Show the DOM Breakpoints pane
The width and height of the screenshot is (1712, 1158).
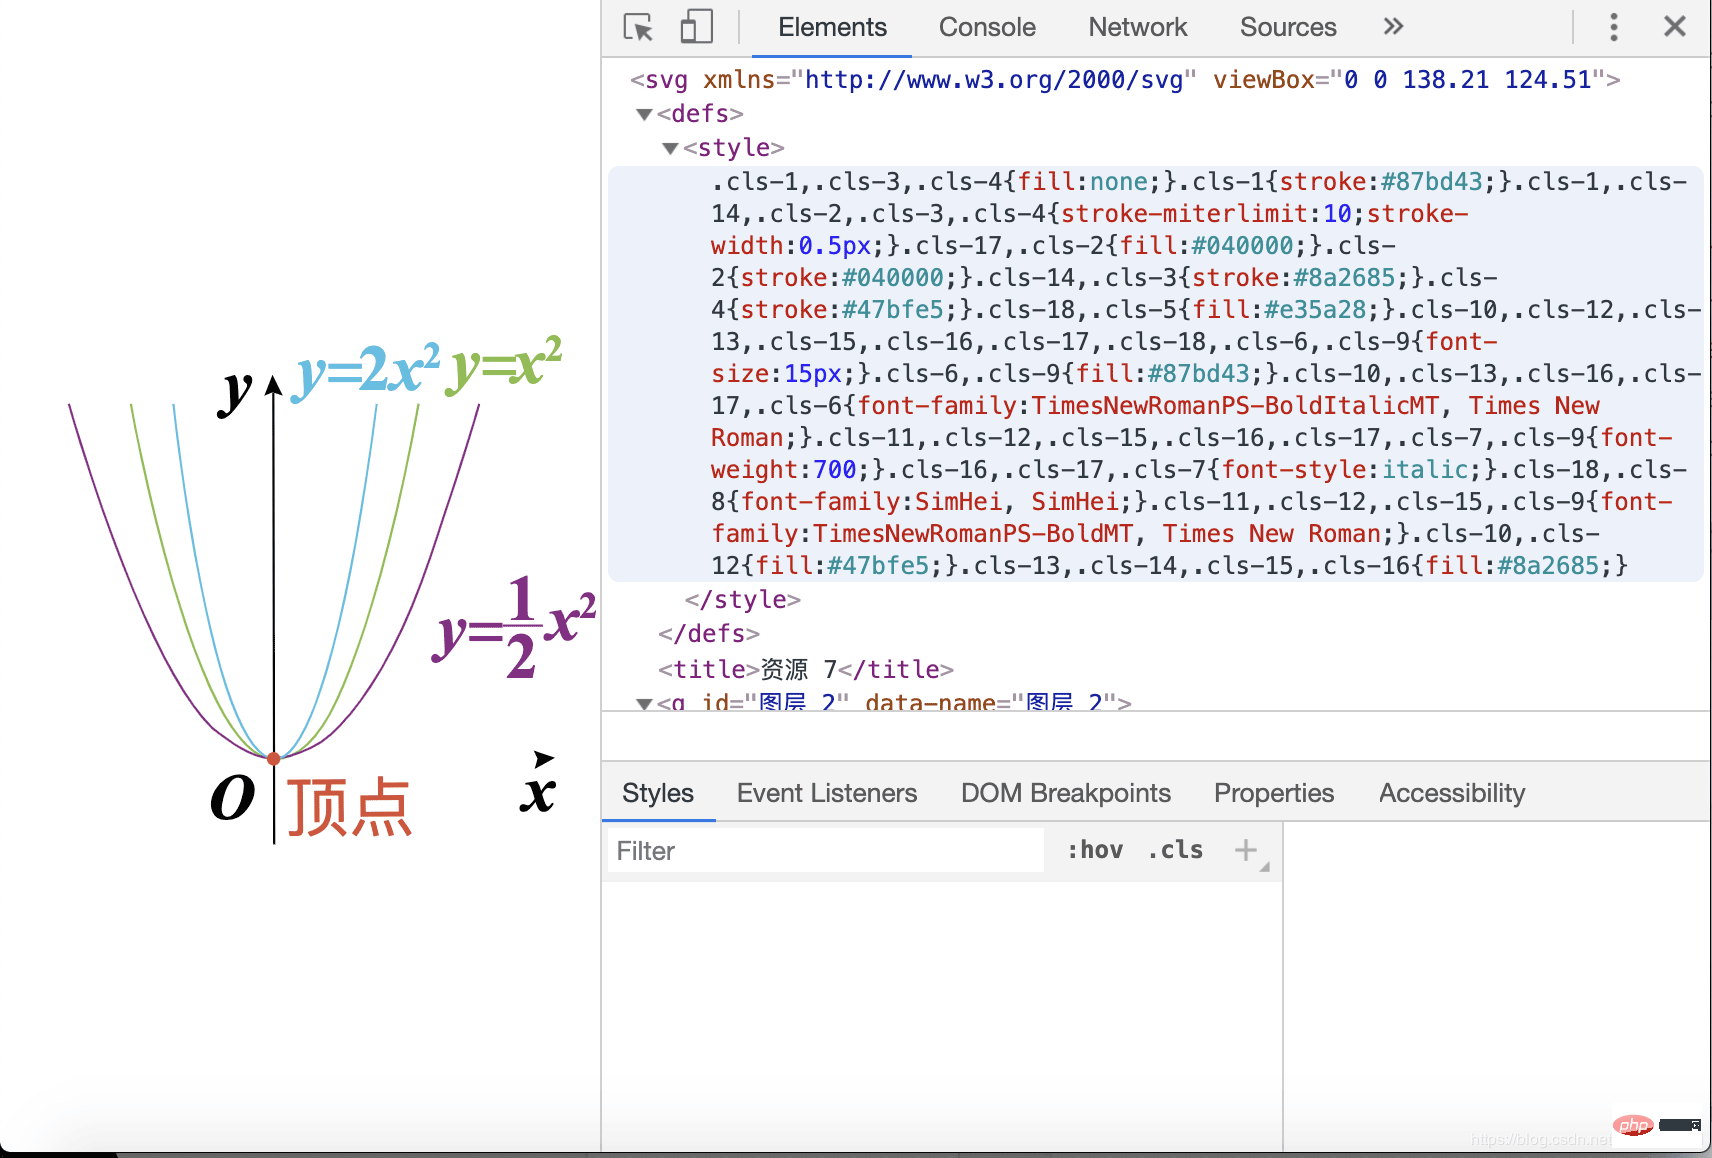click(x=1065, y=793)
